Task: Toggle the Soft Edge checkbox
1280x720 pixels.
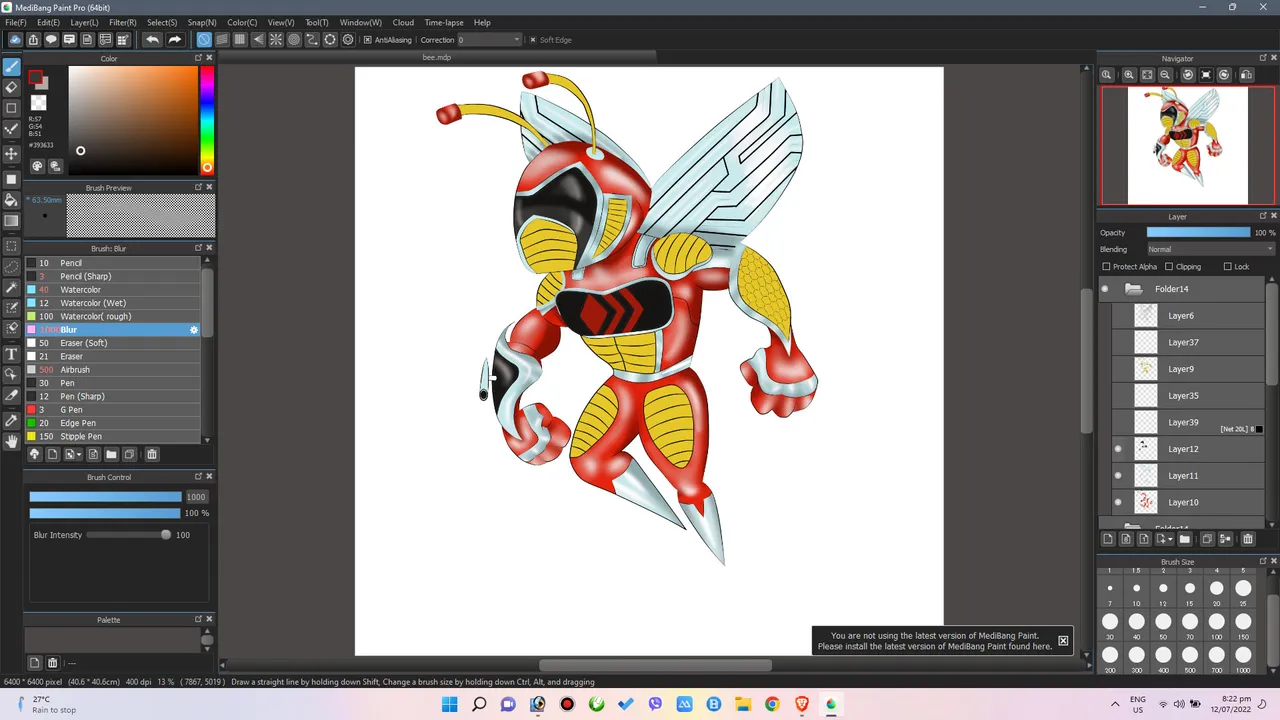Action: 533,40
